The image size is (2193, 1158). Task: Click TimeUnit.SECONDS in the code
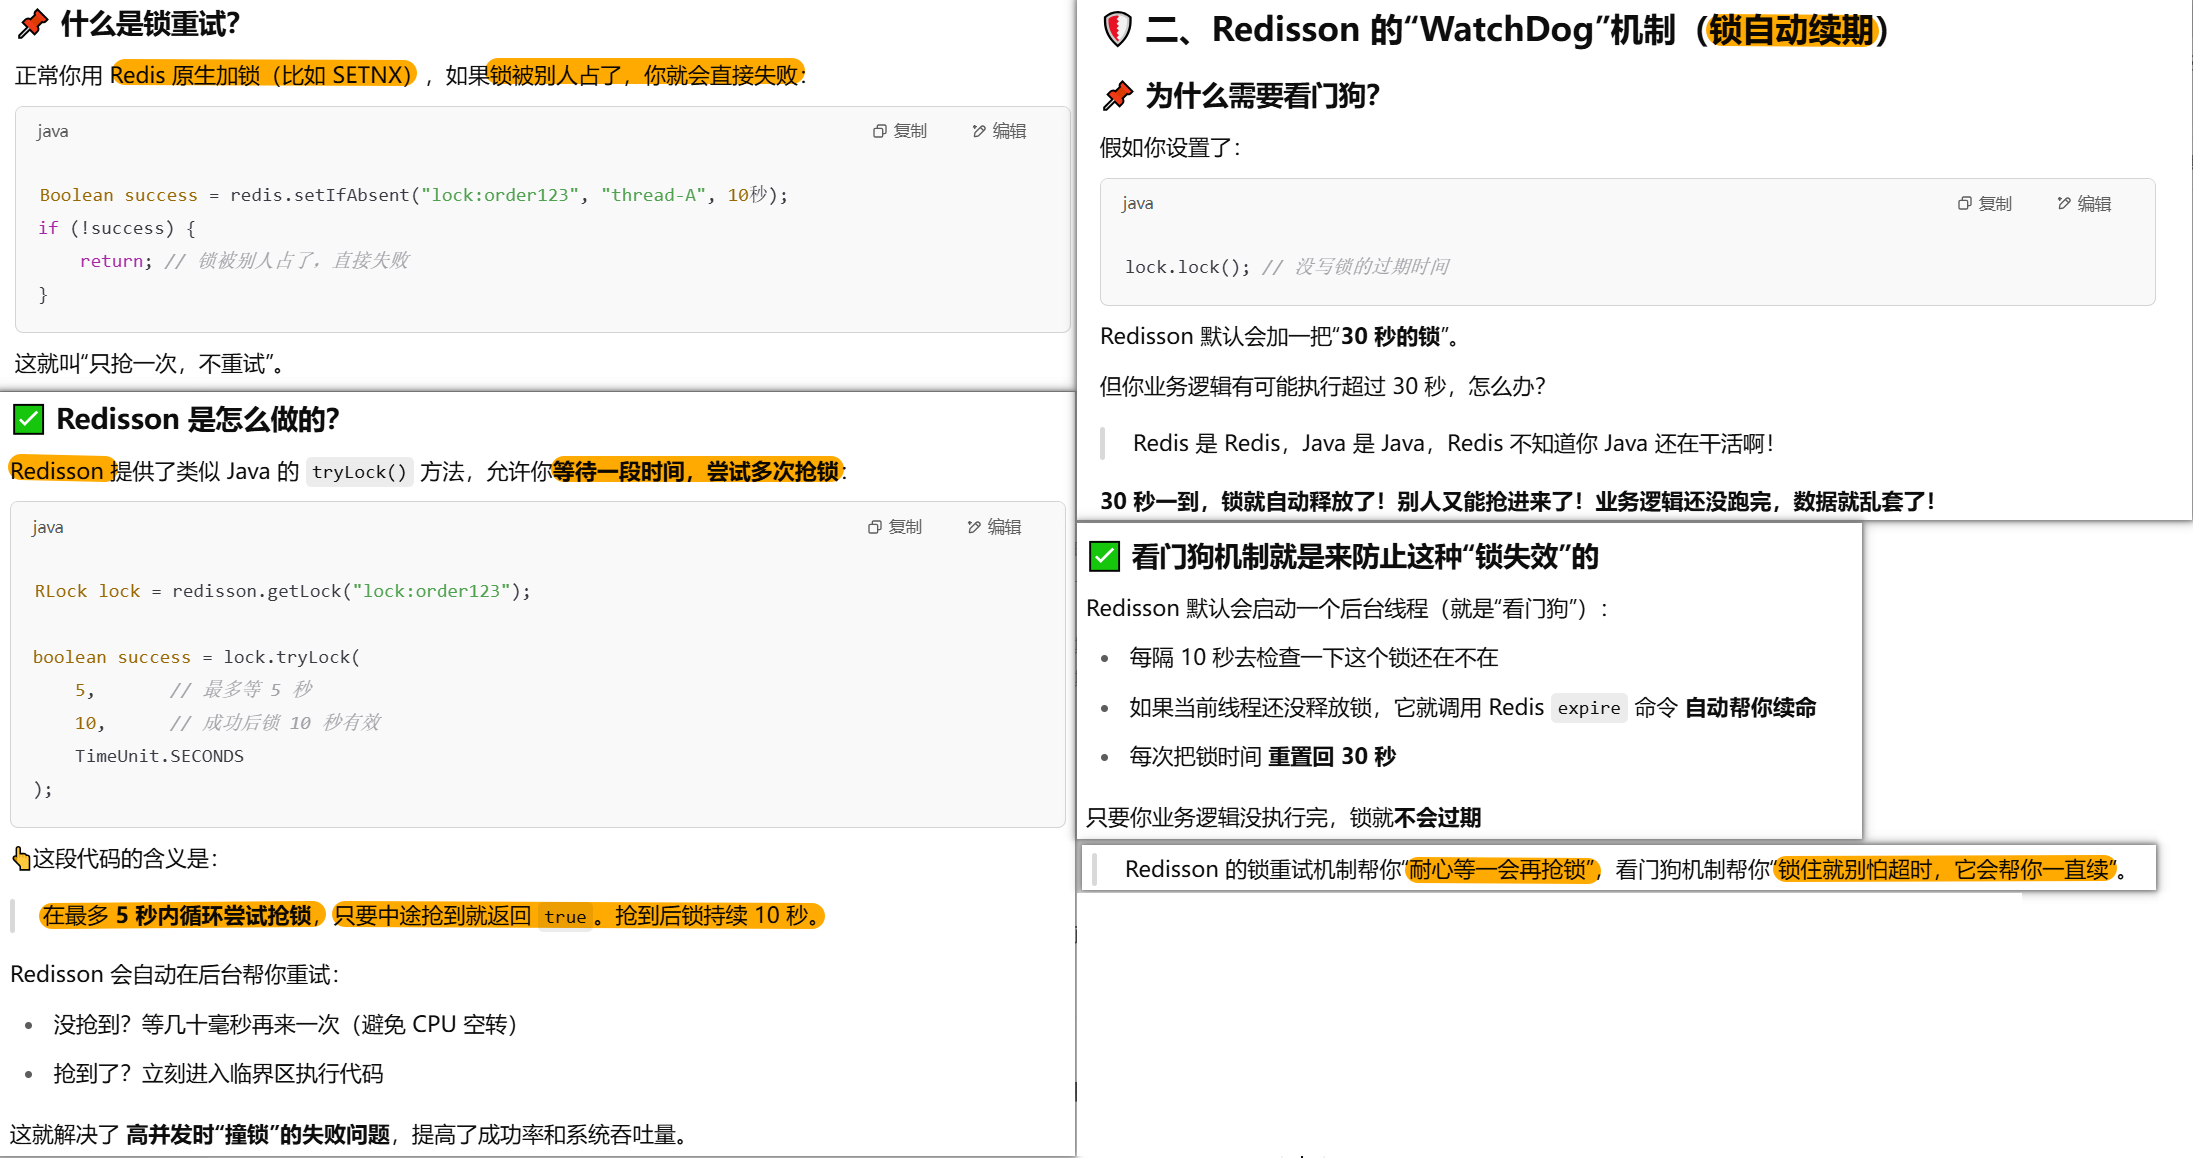tap(159, 756)
